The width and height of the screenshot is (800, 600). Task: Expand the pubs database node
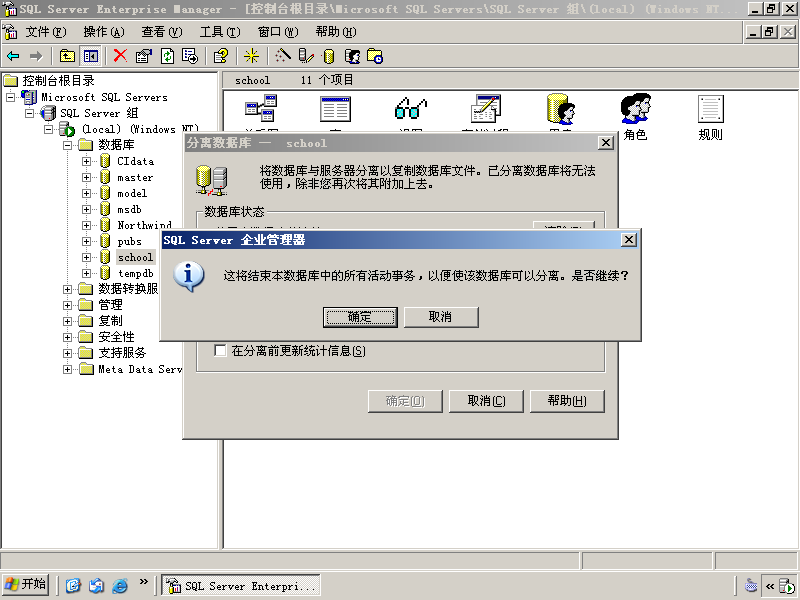coord(86,241)
